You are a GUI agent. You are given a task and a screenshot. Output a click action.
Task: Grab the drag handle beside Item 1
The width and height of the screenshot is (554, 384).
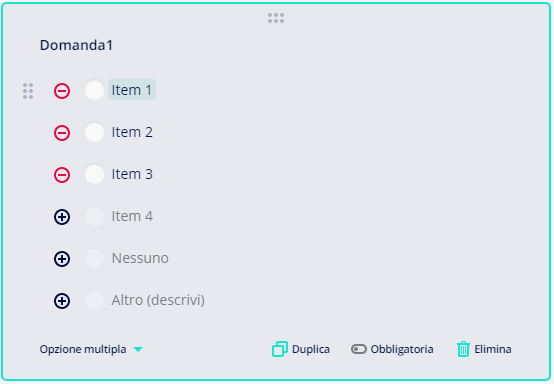pyautogui.click(x=28, y=91)
